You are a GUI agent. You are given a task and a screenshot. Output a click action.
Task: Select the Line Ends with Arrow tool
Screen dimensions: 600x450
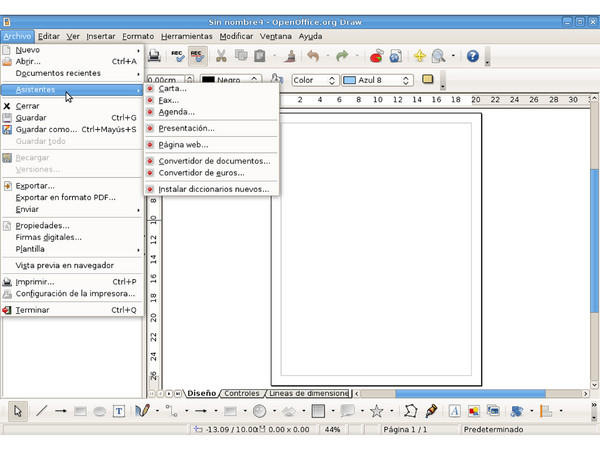point(60,411)
